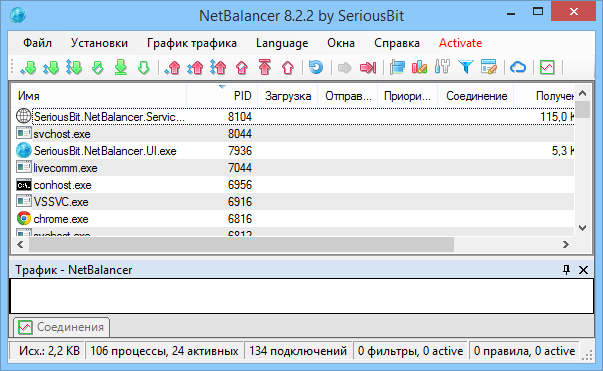
Task: Pin the Трафик panel with pushpin icon
Action: [566, 270]
